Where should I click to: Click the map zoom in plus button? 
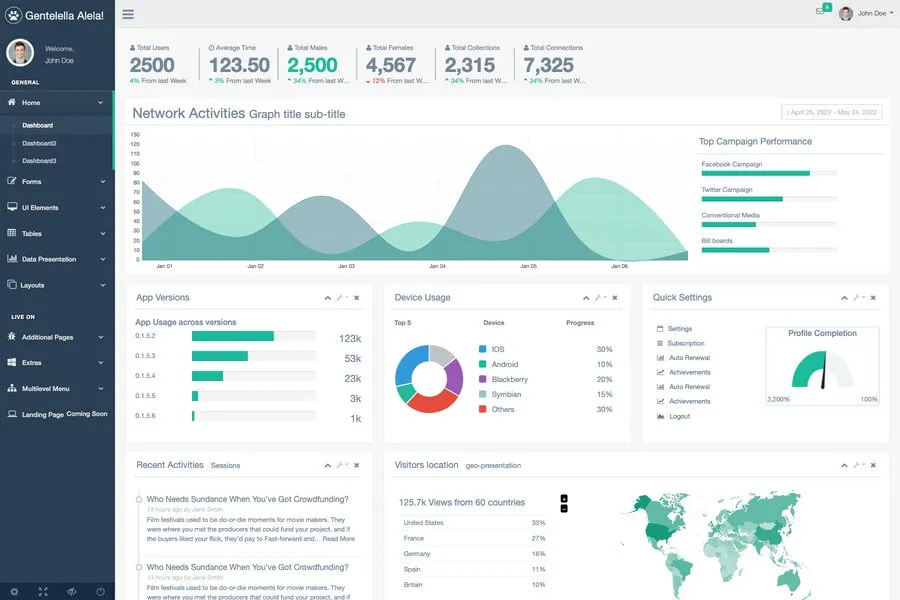pos(564,498)
